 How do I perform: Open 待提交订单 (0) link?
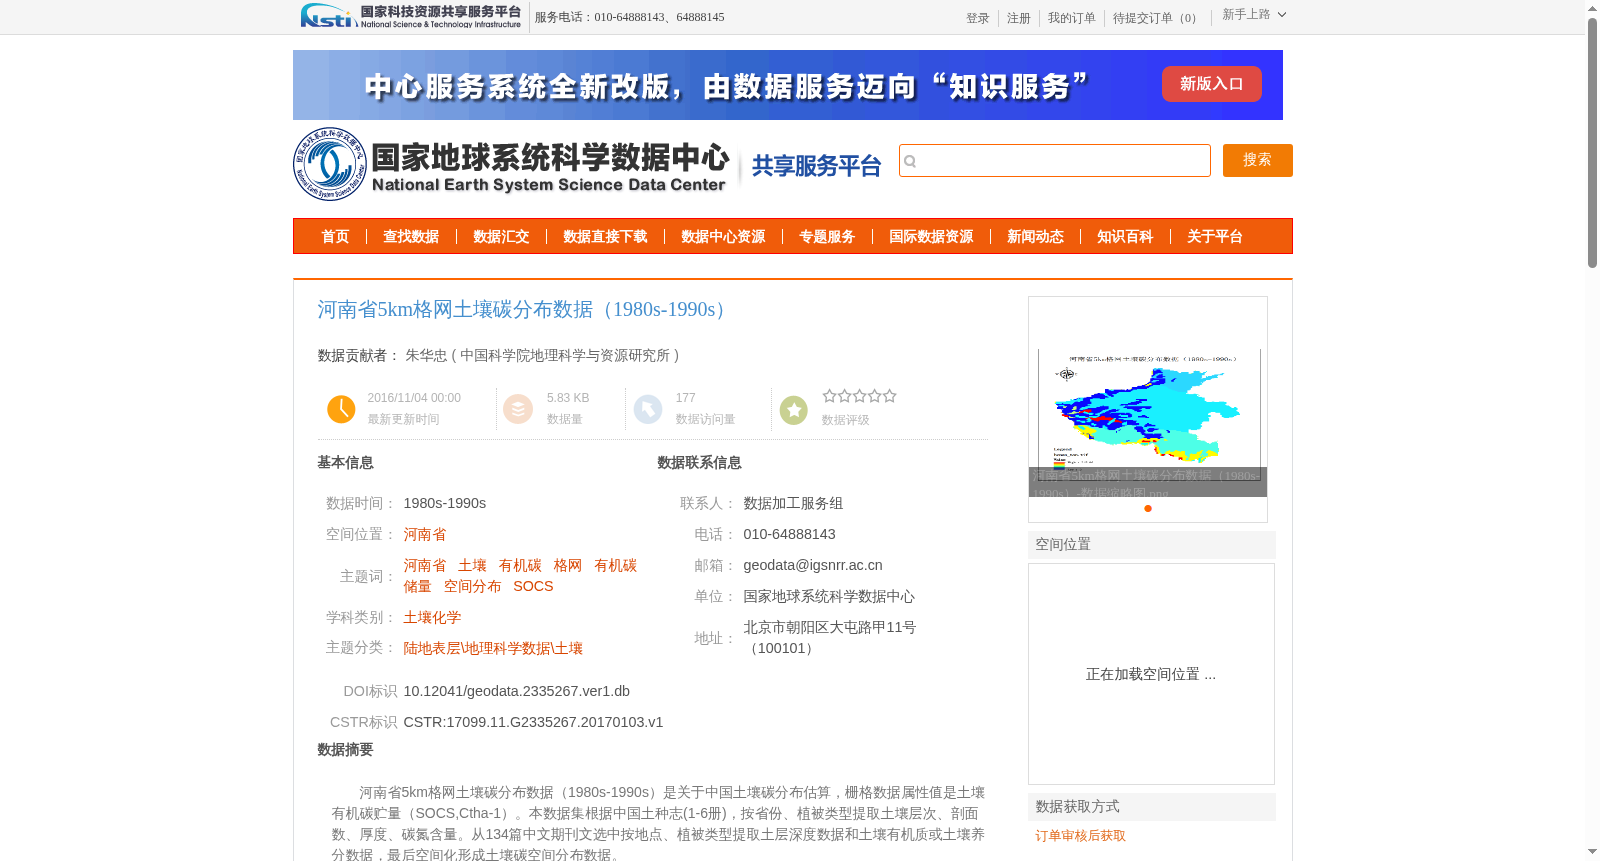pos(1157,18)
